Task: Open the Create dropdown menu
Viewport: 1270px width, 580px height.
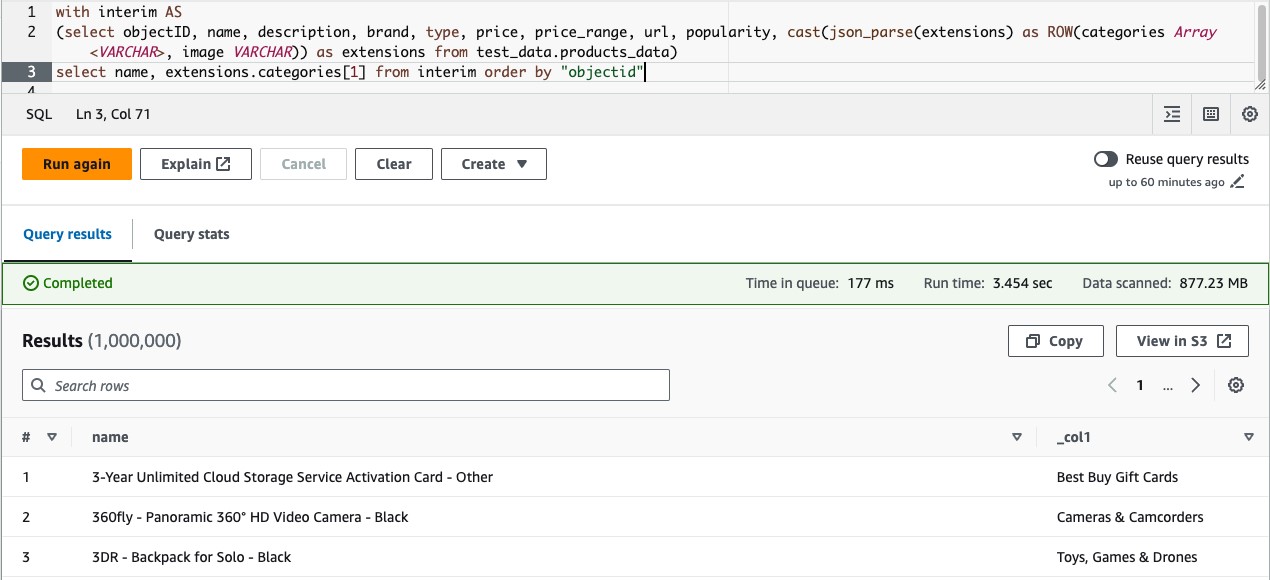Action: click(493, 163)
